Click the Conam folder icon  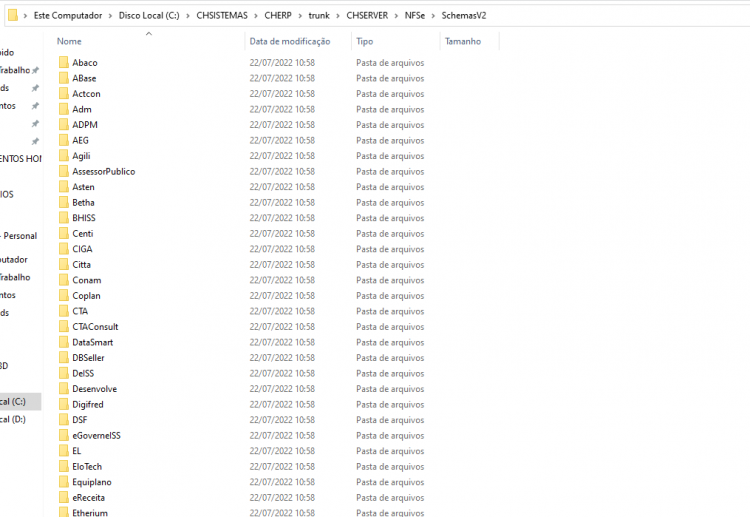(64, 280)
